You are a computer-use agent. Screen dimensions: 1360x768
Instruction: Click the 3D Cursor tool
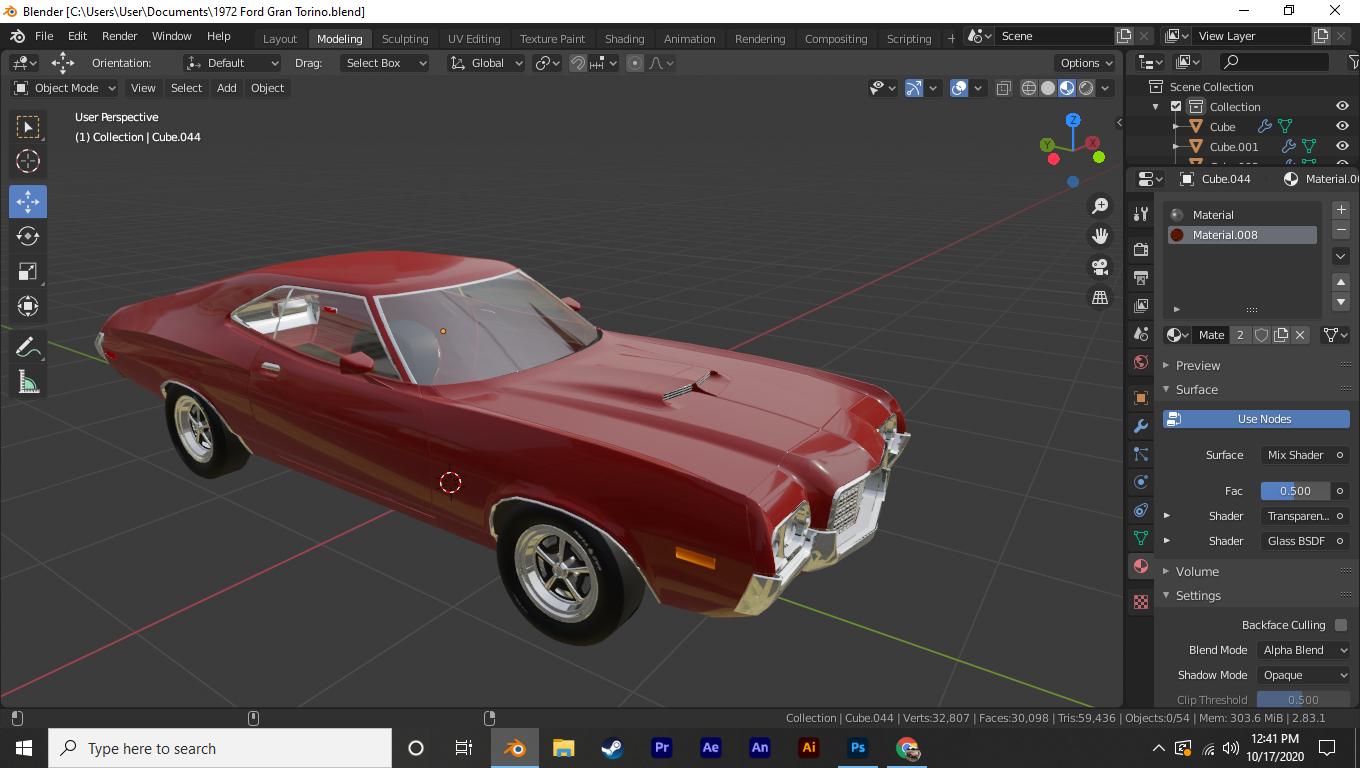pos(28,161)
